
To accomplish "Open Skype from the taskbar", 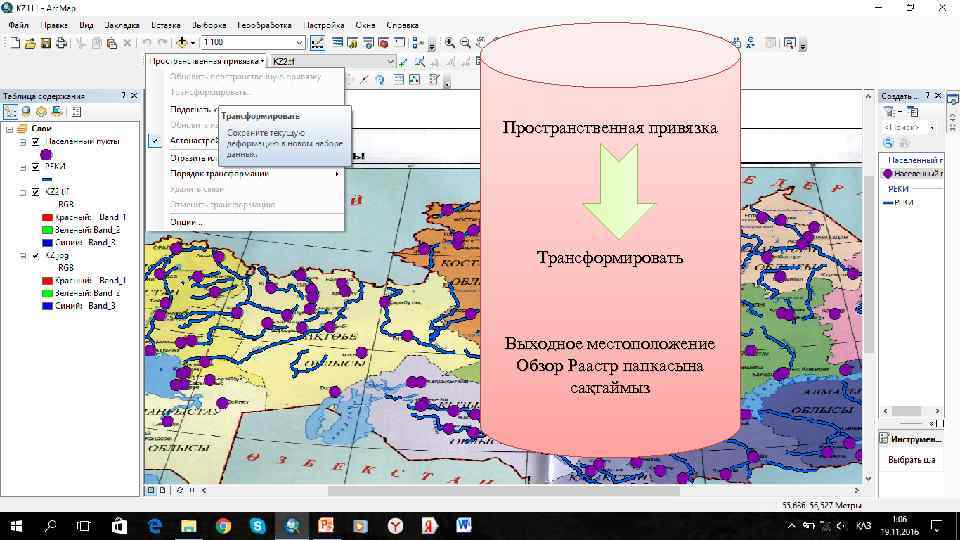I will (x=258, y=525).
